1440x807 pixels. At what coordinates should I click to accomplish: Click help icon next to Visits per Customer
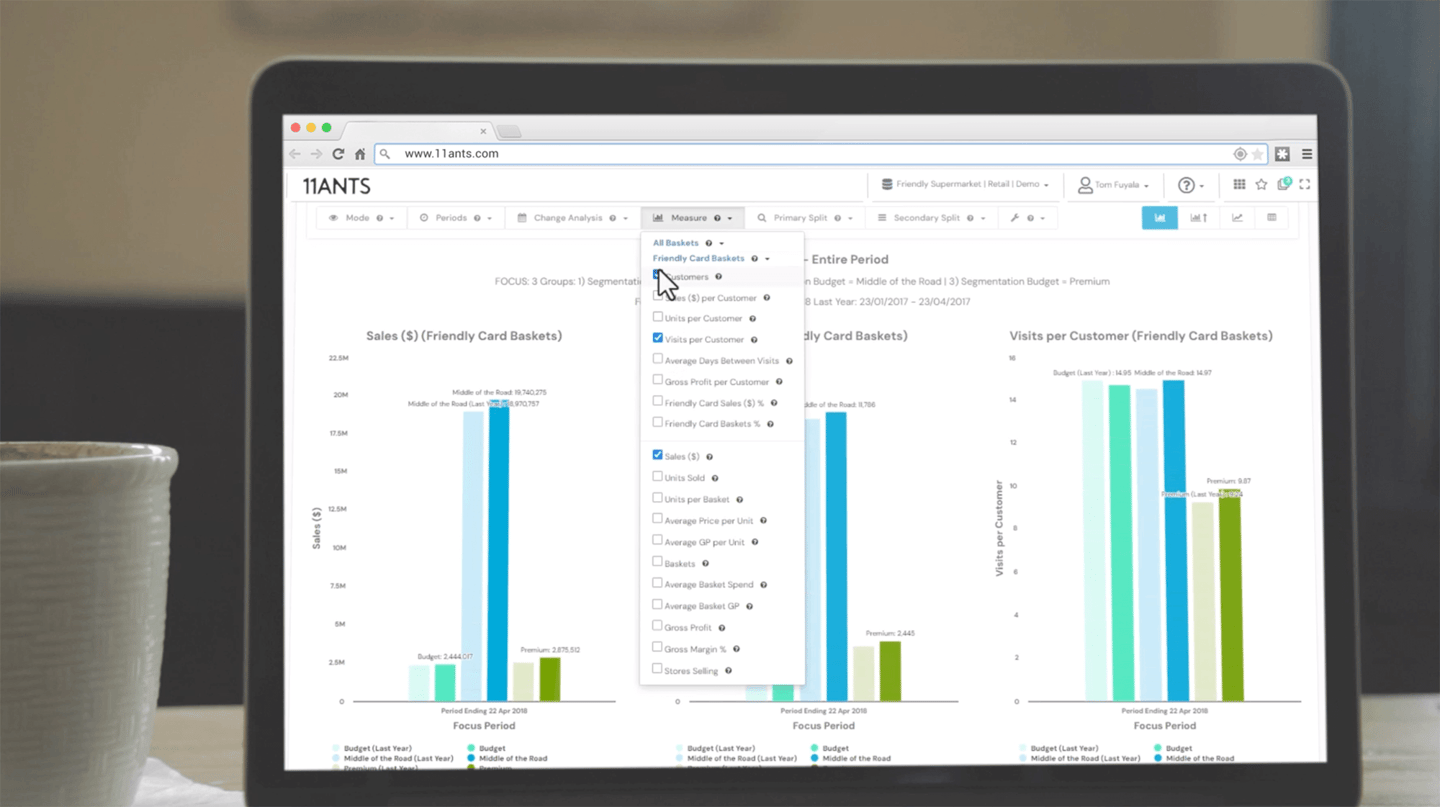pos(754,340)
